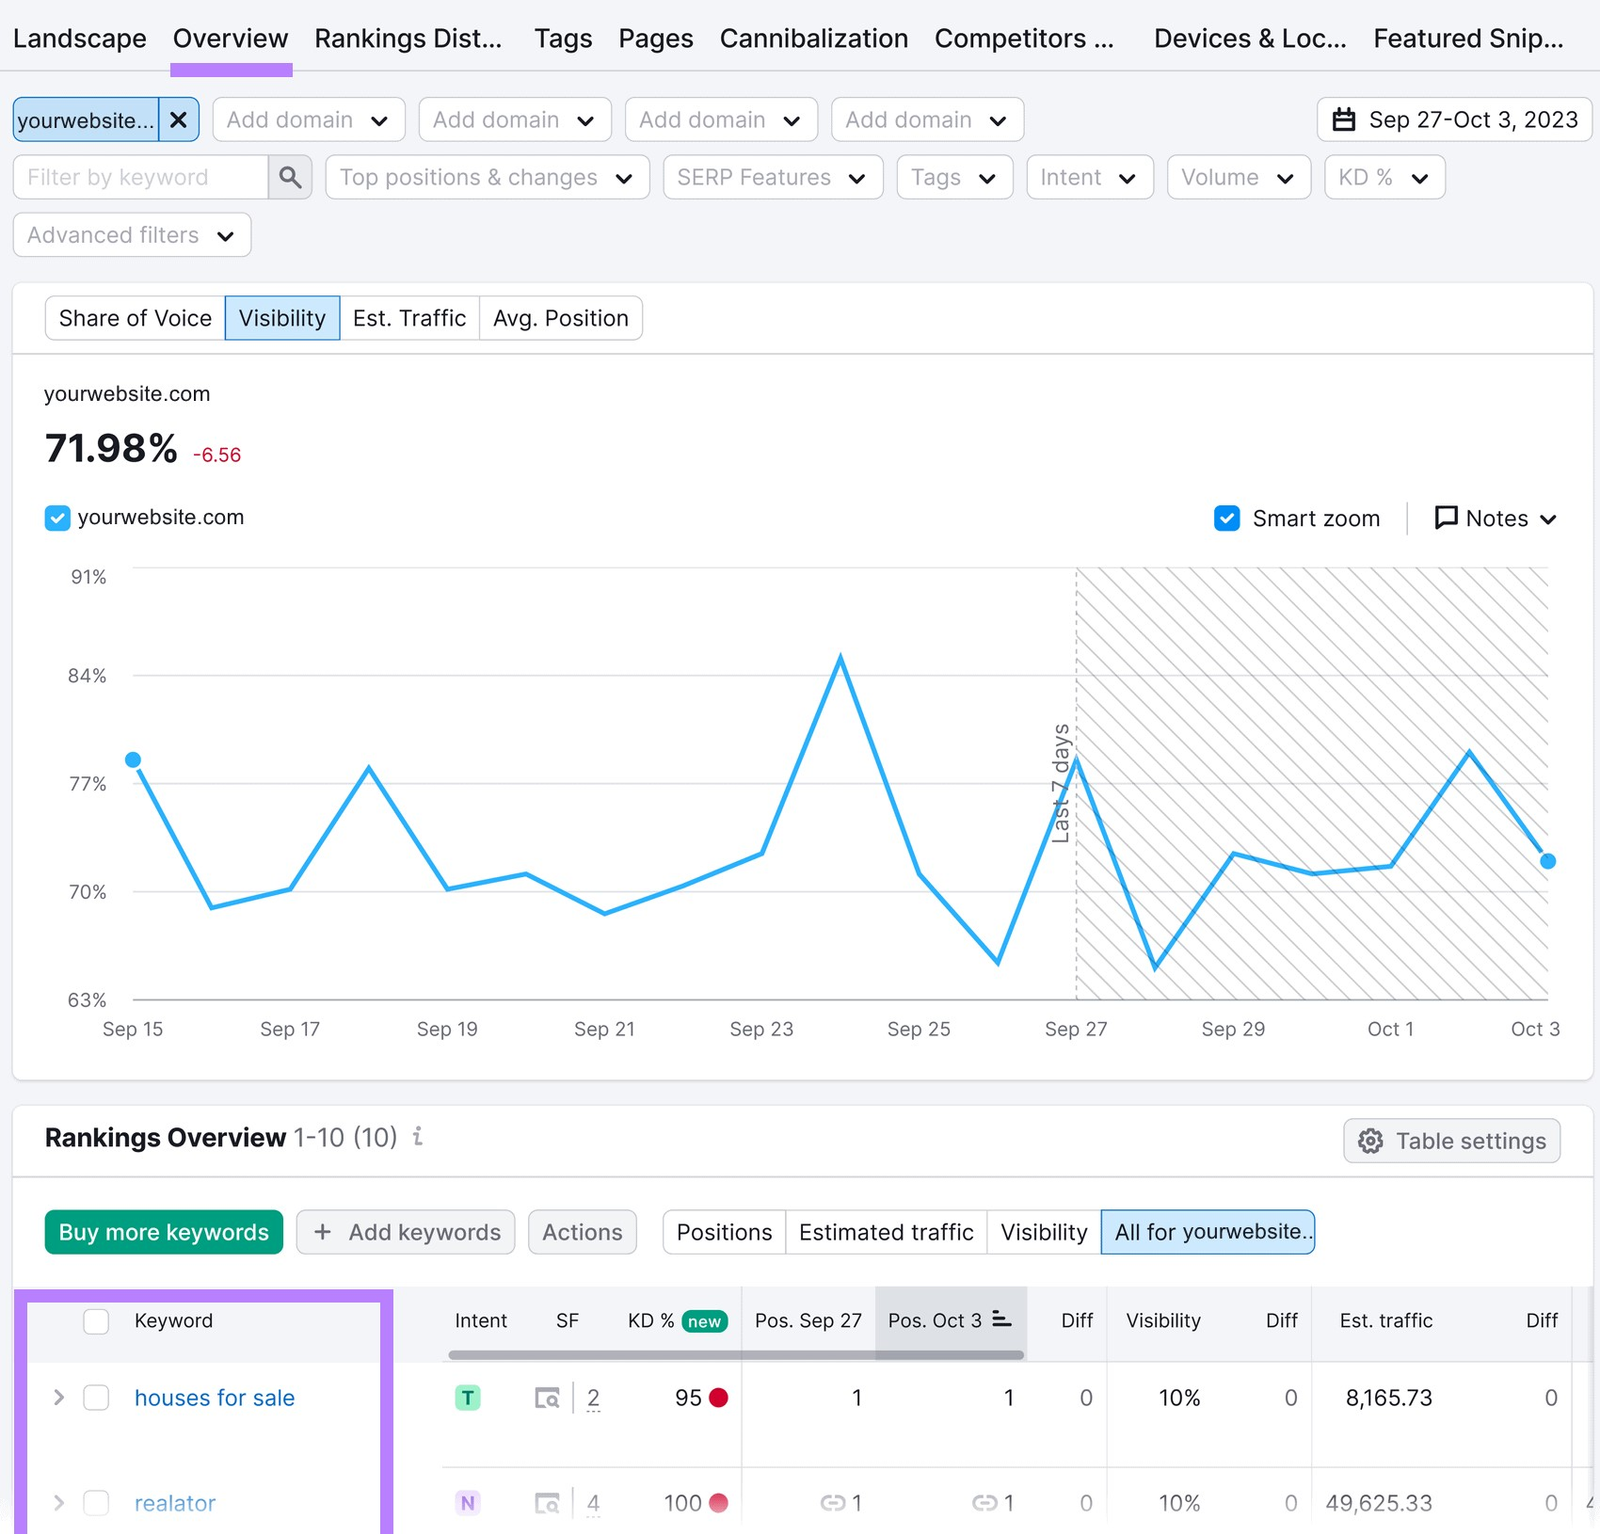Open the Cannibalization section
Screen dimensions: 1600x1534
813,38
